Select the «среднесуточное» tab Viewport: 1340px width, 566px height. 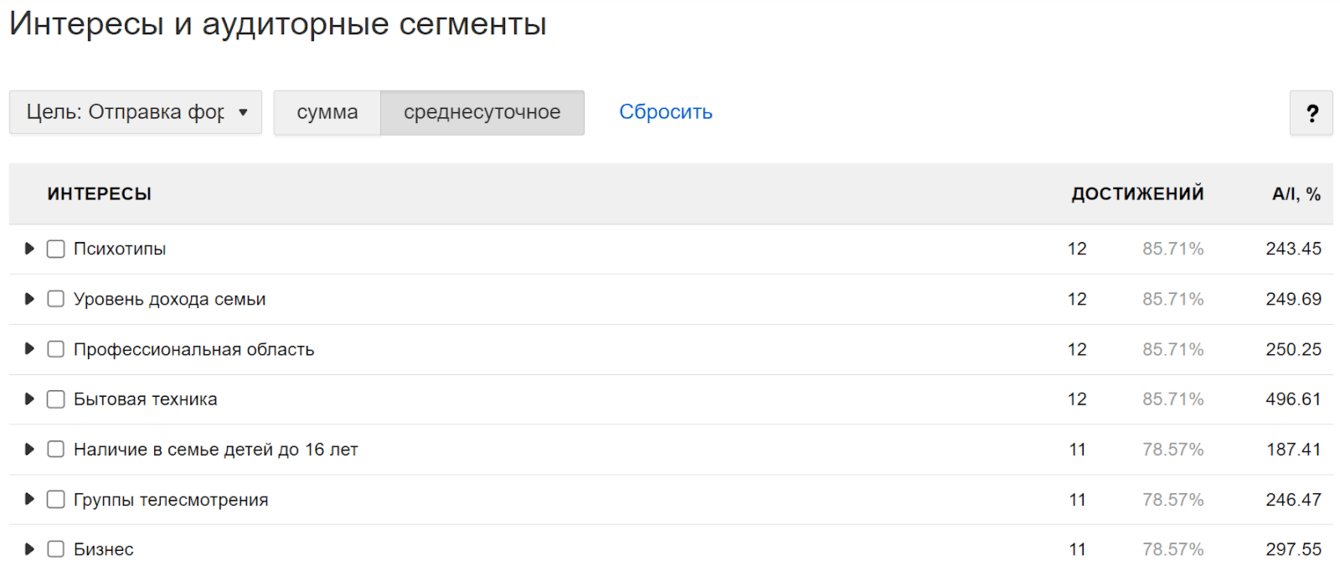[482, 112]
